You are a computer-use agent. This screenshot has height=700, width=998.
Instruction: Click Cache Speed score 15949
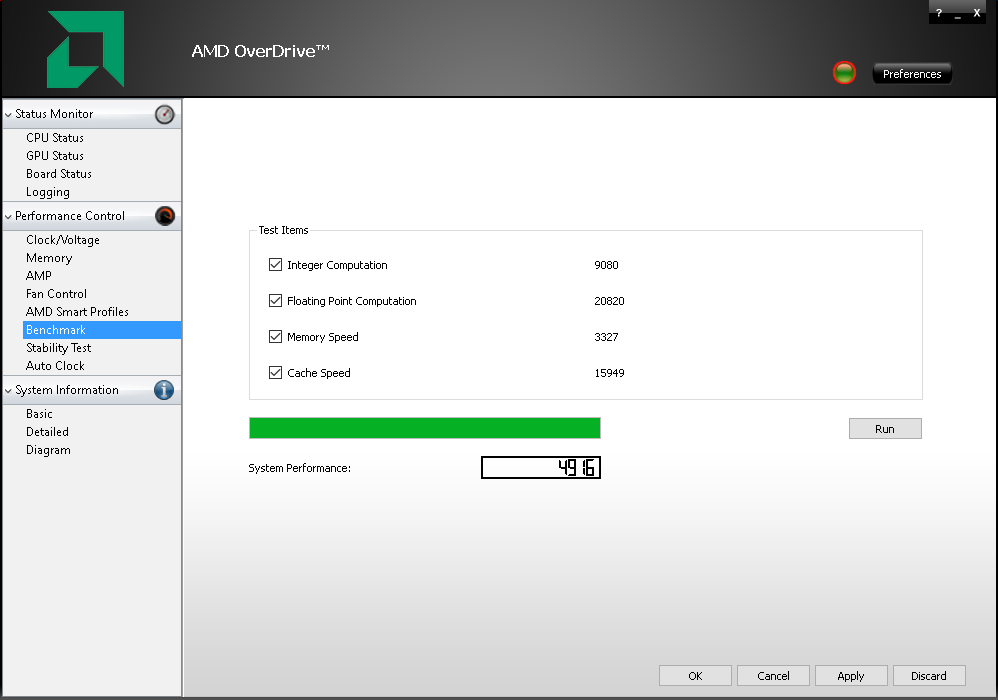(x=609, y=373)
